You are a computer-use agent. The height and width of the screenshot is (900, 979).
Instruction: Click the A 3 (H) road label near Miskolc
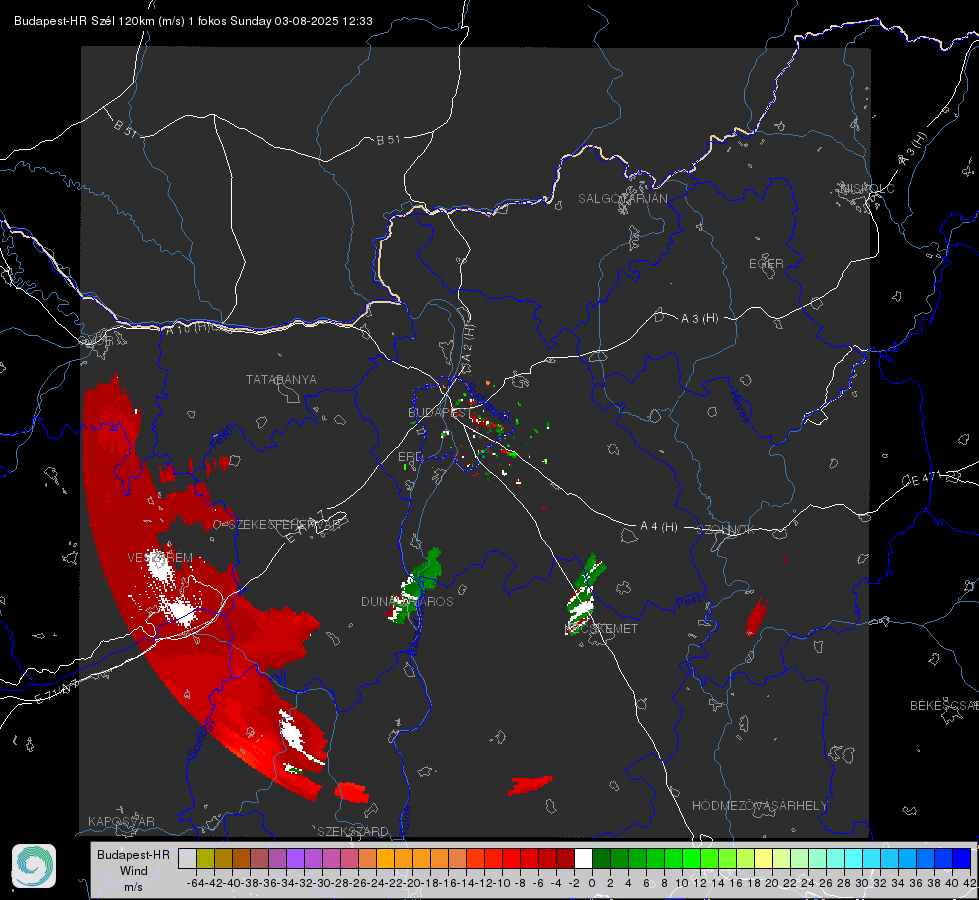click(x=913, y=149)
